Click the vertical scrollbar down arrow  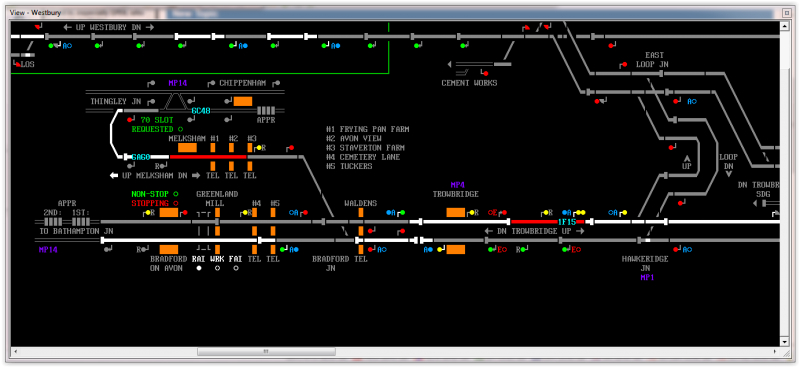[786, 341]
